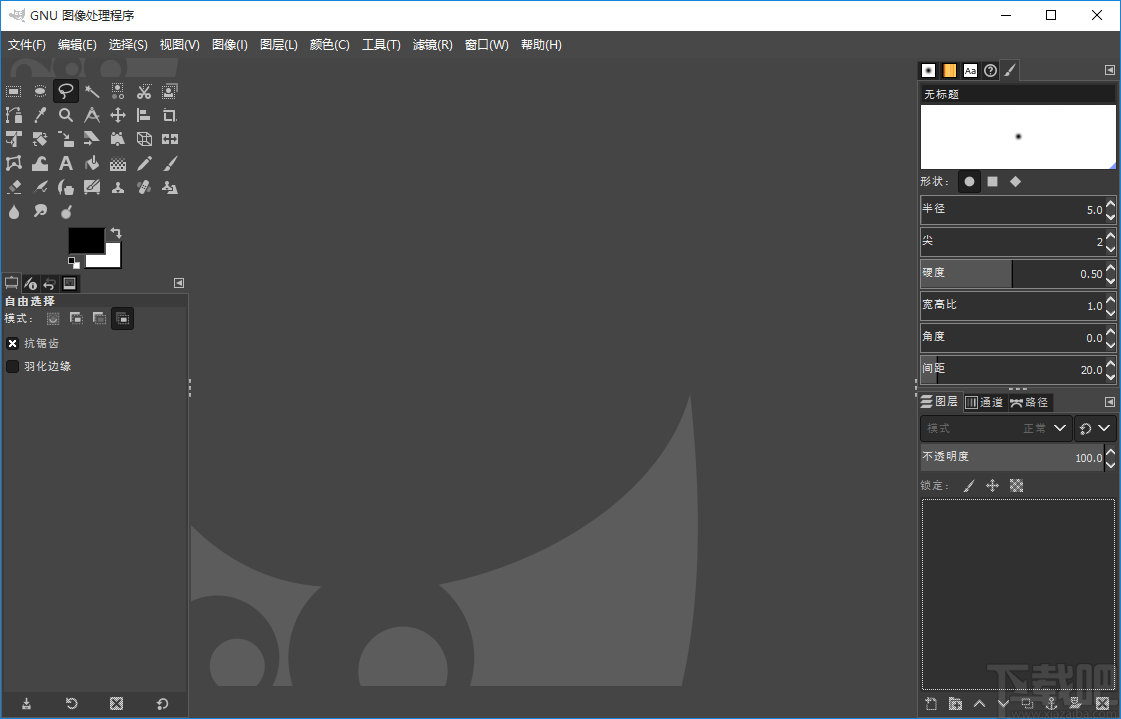This screenshot has height=719, width=1121.
Task: Select the Eraser tool
Action: 14,187
